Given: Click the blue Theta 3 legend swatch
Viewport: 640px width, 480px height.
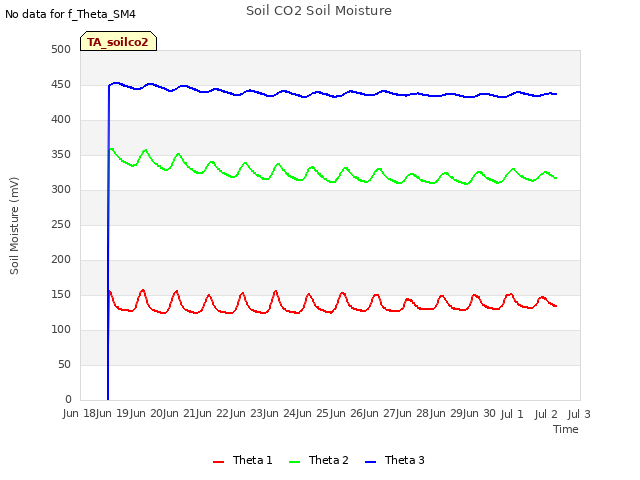Looking at the screenshot, I should [370, 462].
